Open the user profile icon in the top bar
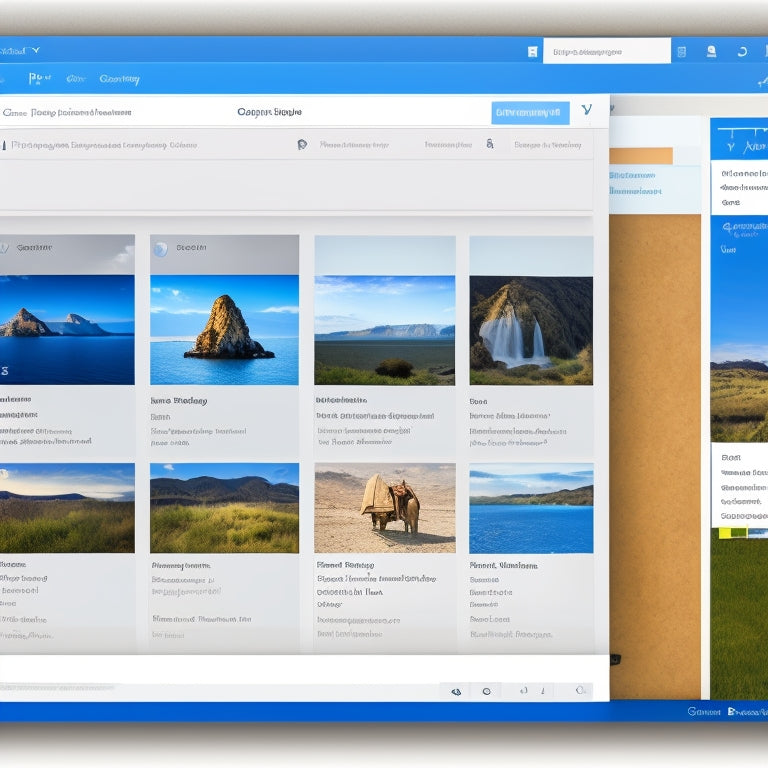This screenshot has width=768, height=768. coord(711,52)
